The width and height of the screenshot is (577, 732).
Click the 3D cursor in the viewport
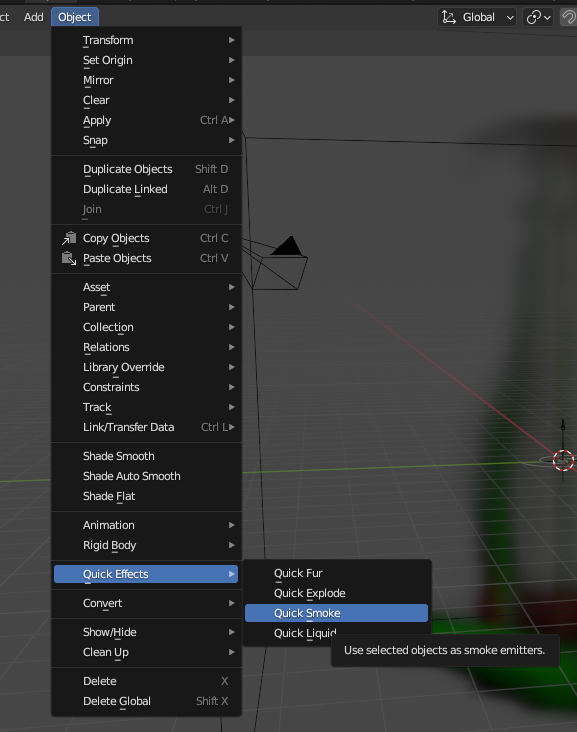click(563, 460)
